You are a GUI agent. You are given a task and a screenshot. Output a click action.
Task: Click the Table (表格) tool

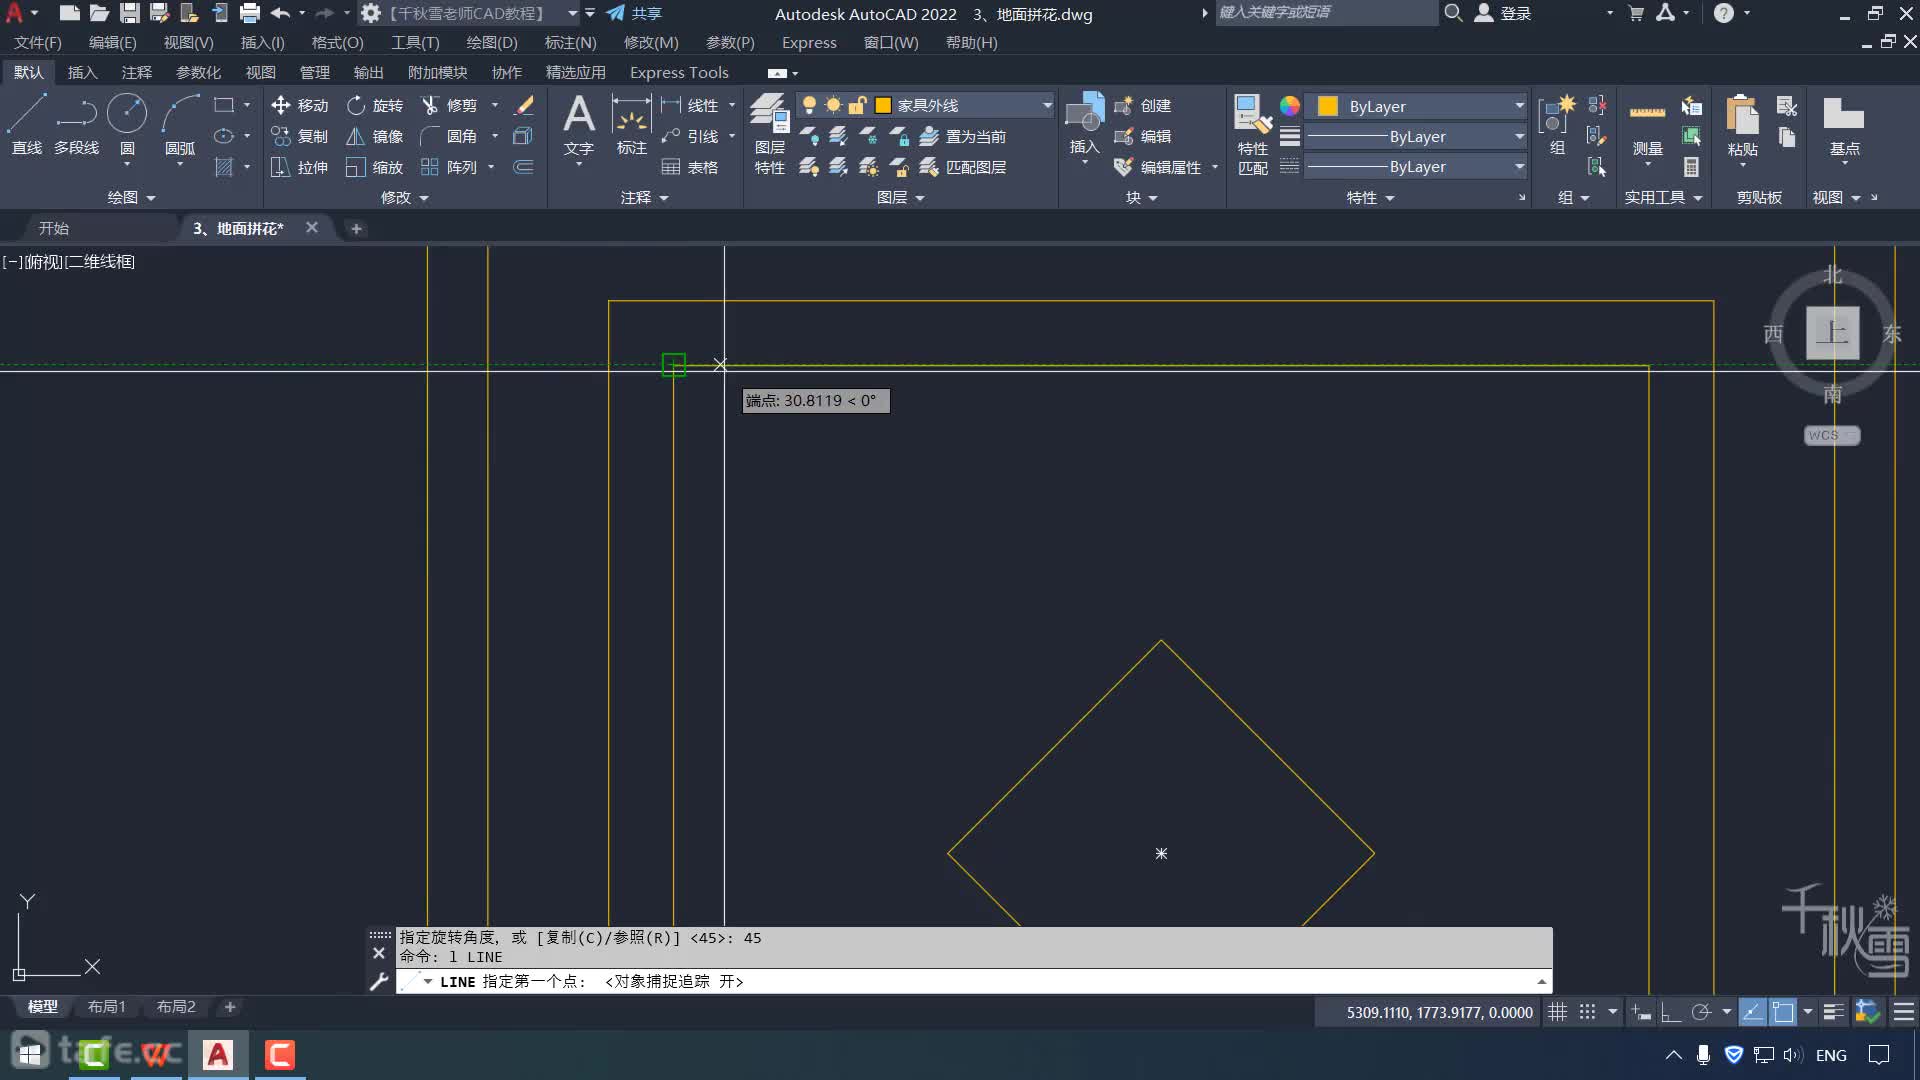click(x=690, y=167)
